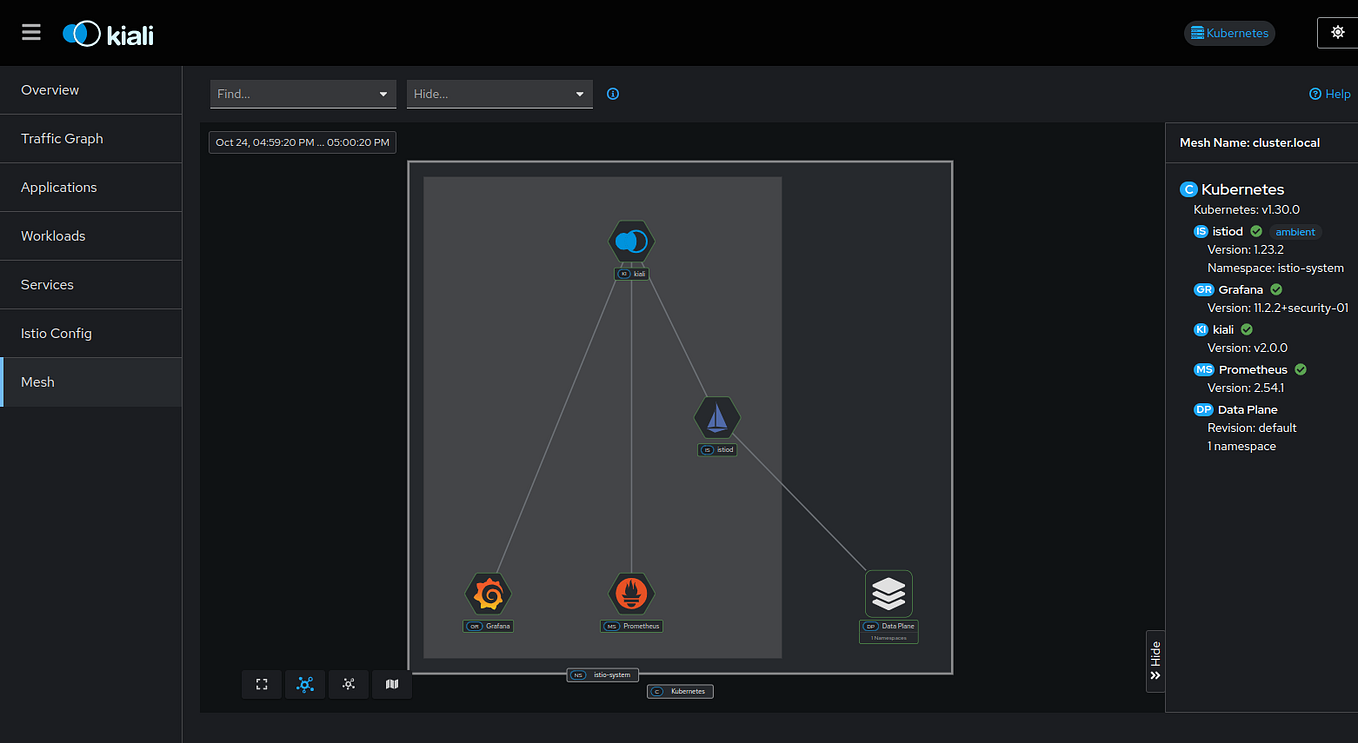Open the settings gear in the top bar
Image resolution: width=1358 pixels, height=743 pixels.
coord(1337,32)
